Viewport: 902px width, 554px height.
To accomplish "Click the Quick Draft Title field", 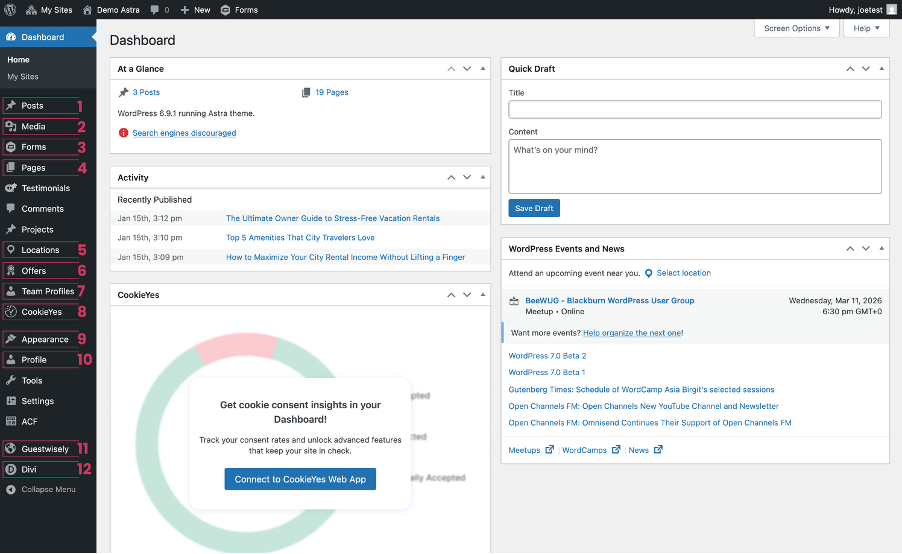I will 694,110.
